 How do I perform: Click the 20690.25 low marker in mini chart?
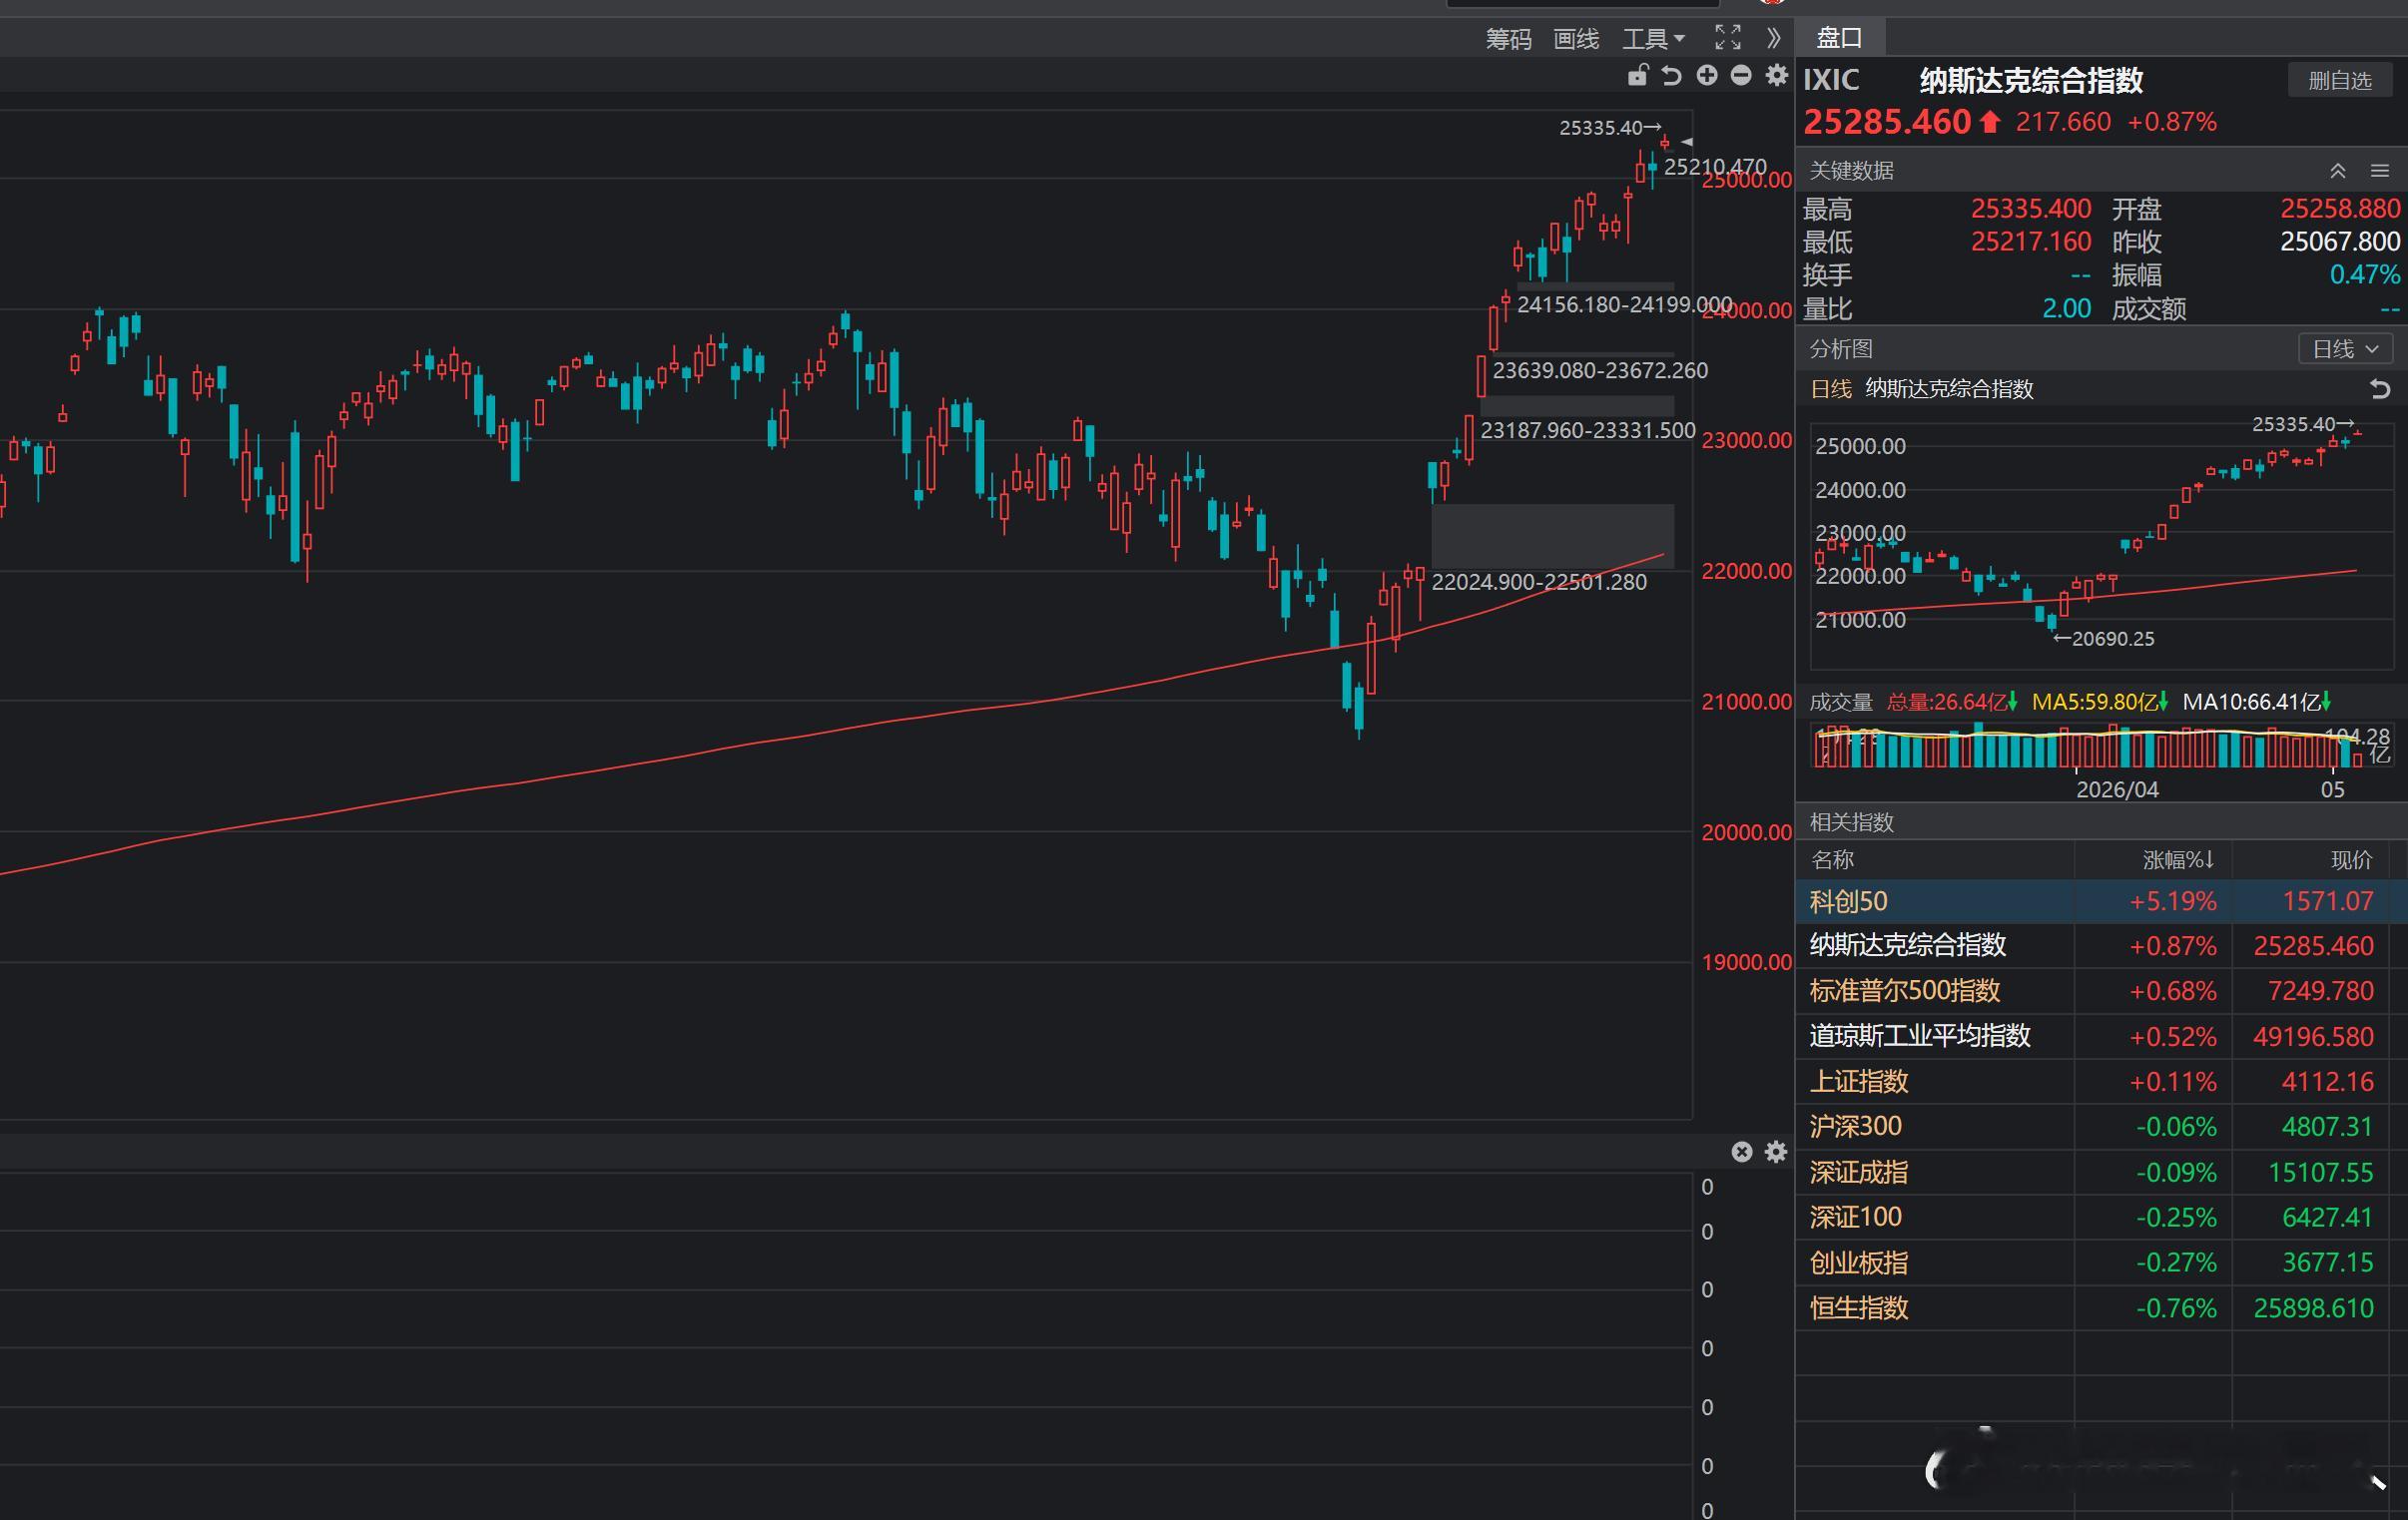2104,639
